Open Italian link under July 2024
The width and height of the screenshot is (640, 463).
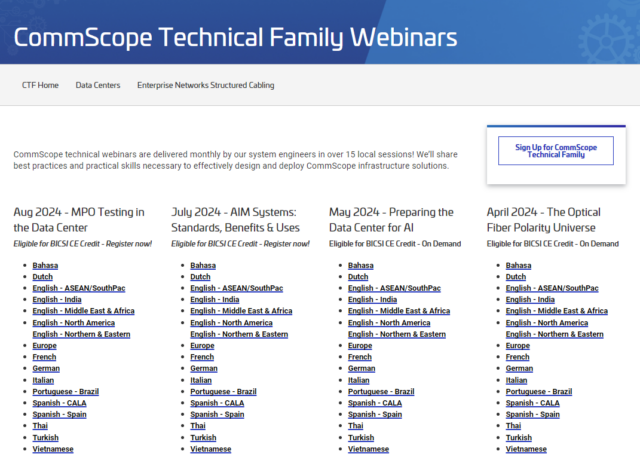[201, 380]
